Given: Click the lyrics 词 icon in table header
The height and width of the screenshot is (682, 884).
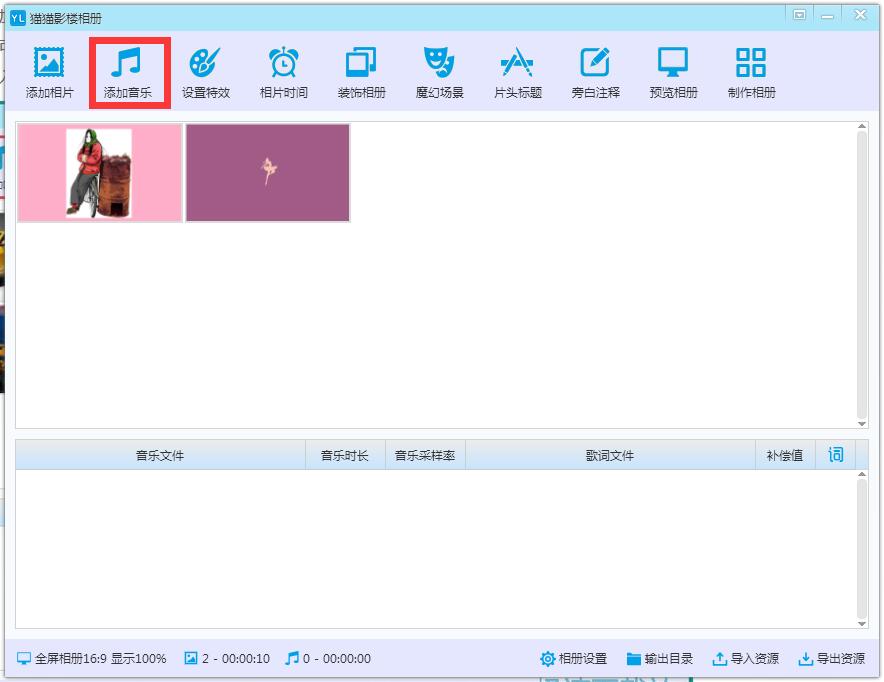Looking at the screenshot, I should [835, 455].
